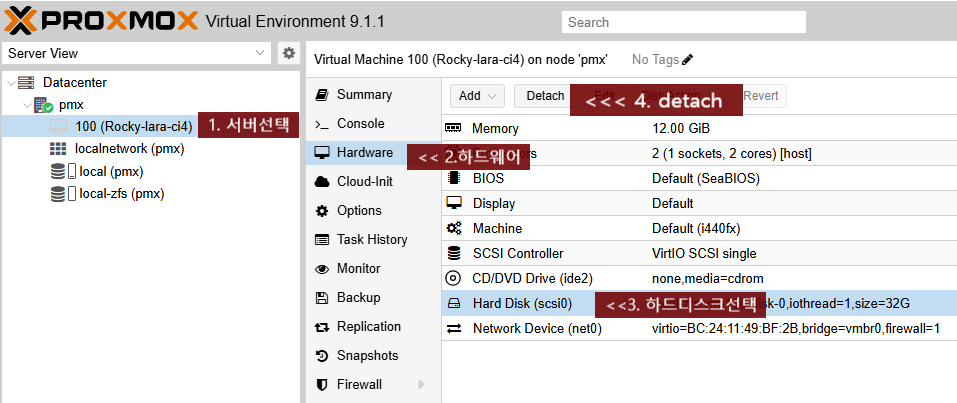957x403 pixels.
Task: Click the Replication arrows icon
Action: (x=322, y=327)
